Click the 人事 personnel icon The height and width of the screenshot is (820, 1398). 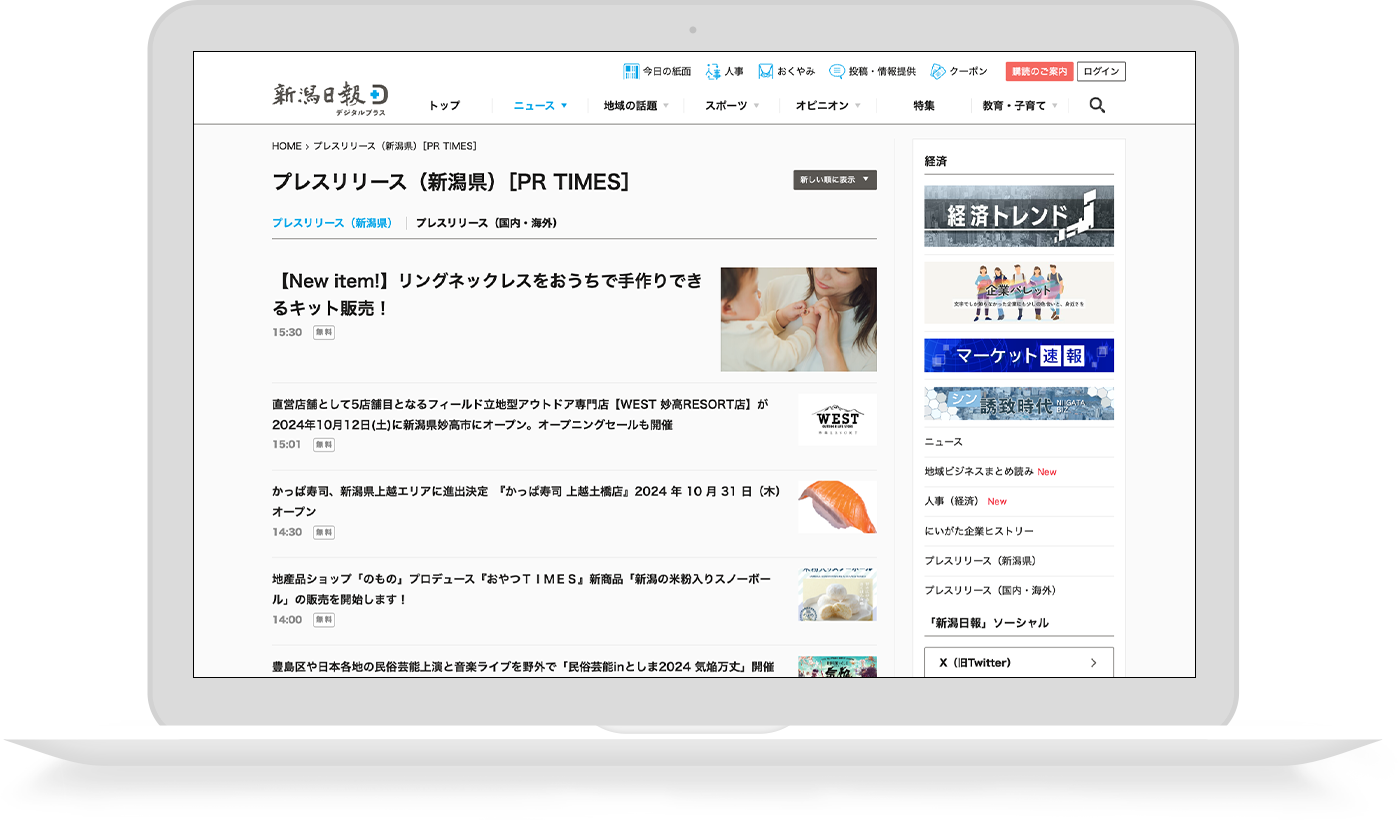pos(713,72)
